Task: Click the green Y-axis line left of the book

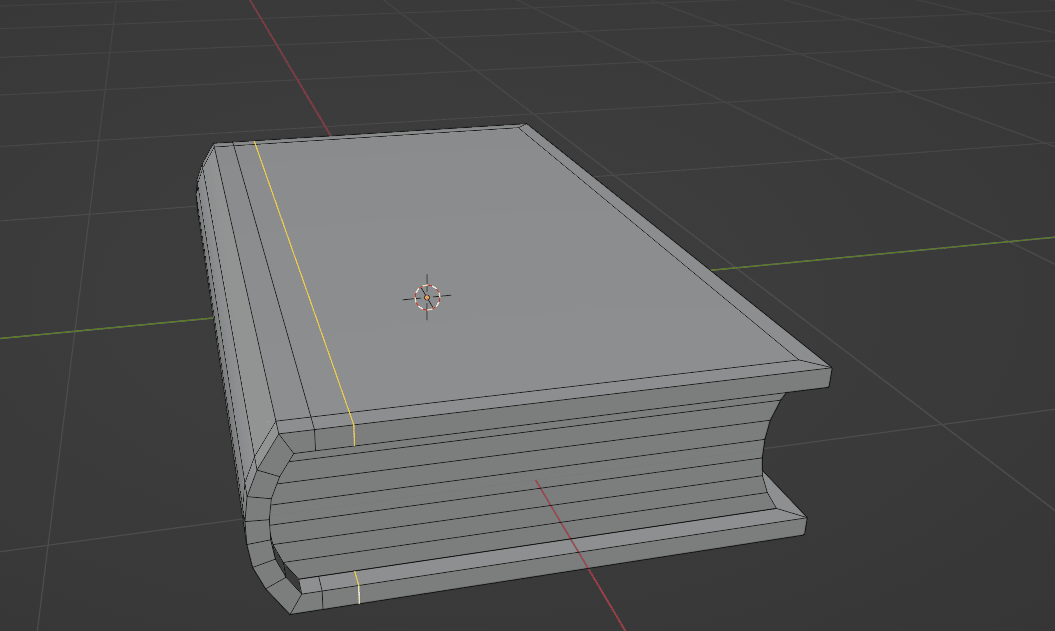Action: [x=100, y=328]
